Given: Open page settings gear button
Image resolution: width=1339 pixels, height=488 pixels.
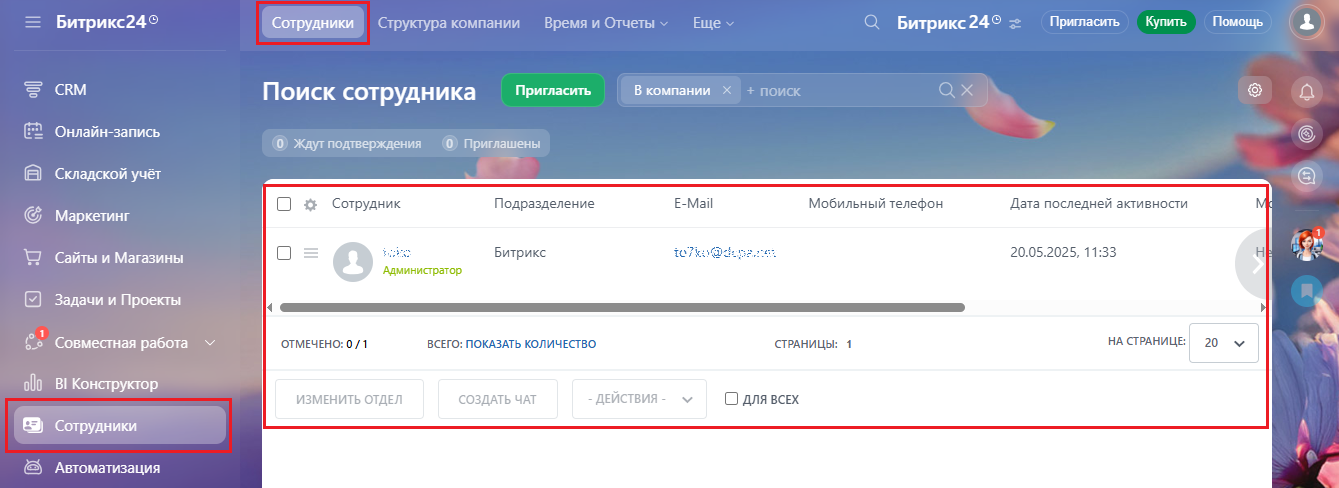Looking at the screenshot, I should (x=1255, y=90).
